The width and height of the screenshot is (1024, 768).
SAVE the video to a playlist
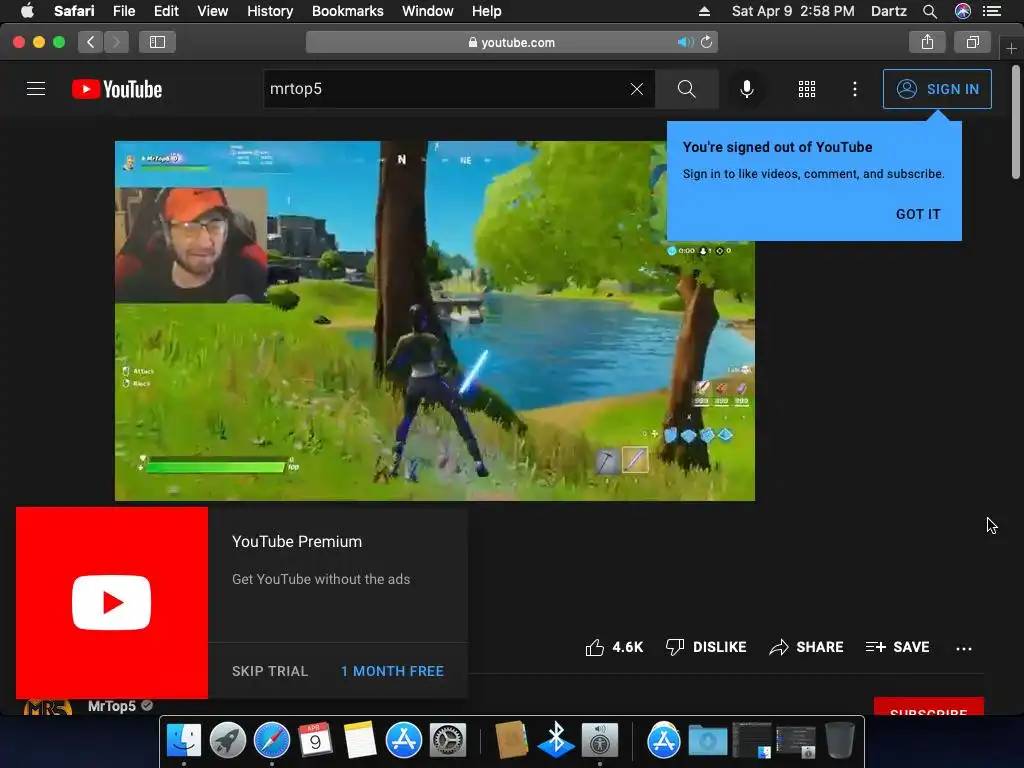click(897, 647)
